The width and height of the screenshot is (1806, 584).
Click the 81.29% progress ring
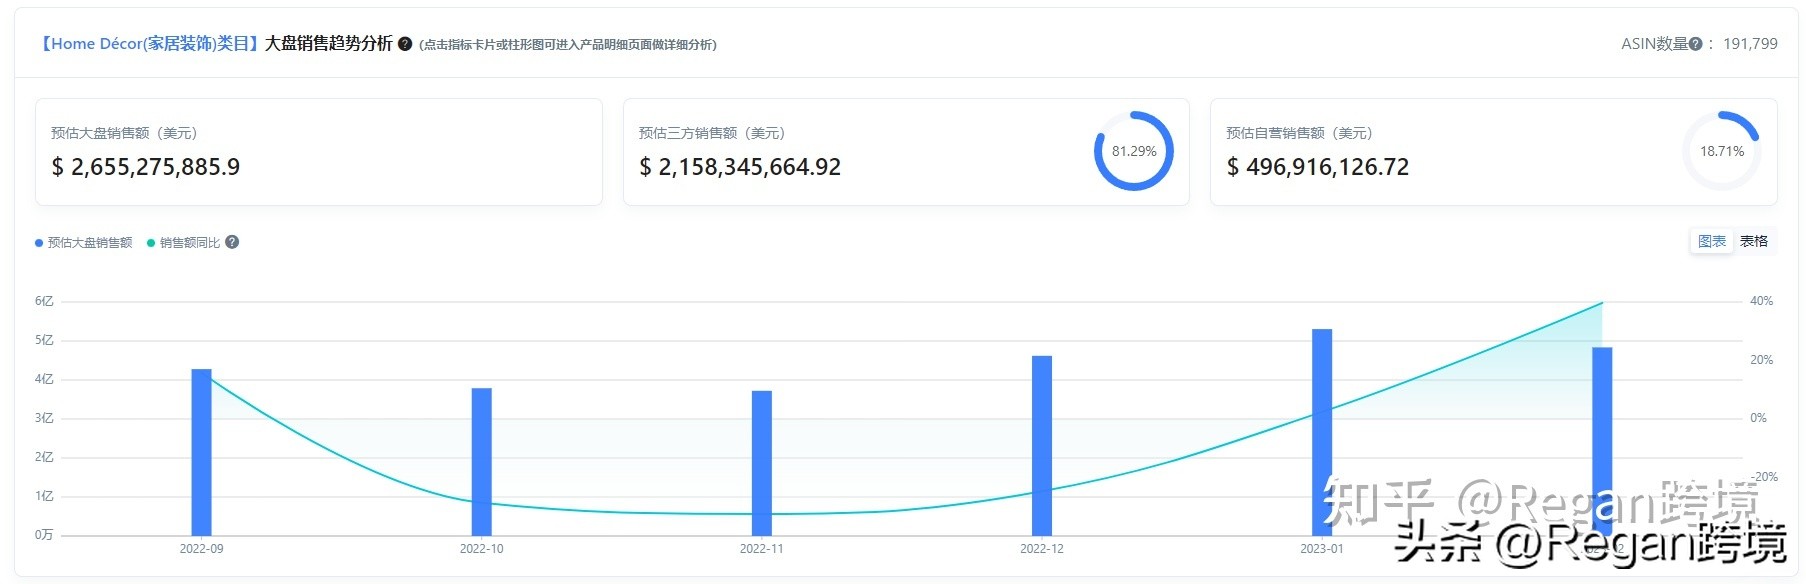click(1134, 151)
